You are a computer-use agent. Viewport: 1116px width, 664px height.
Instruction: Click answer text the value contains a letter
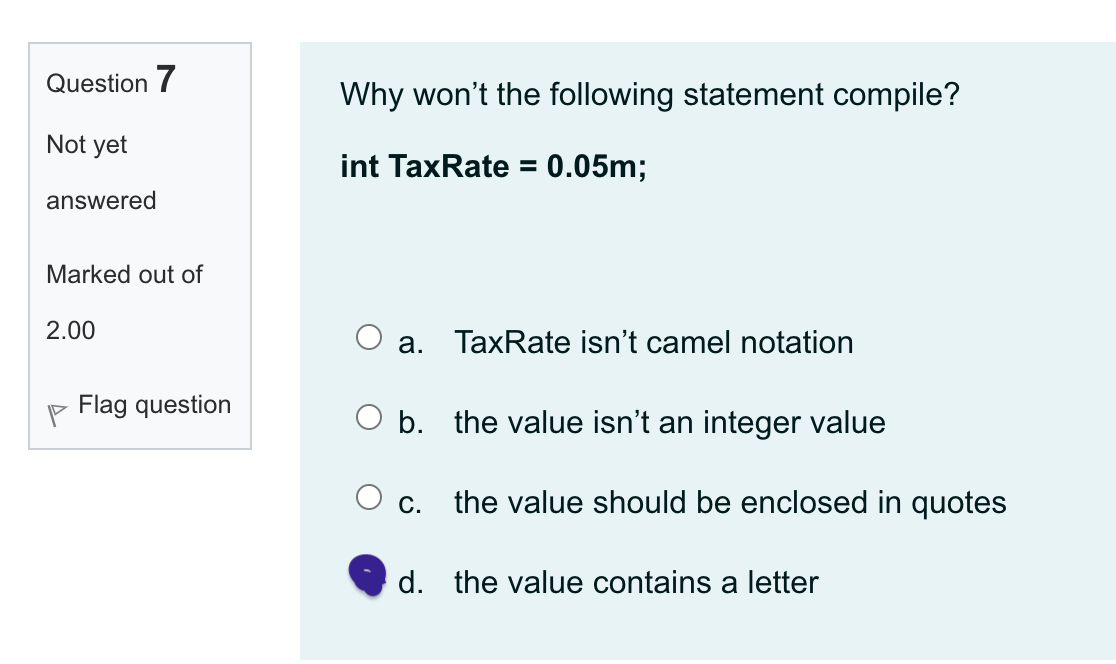point(636,583)
